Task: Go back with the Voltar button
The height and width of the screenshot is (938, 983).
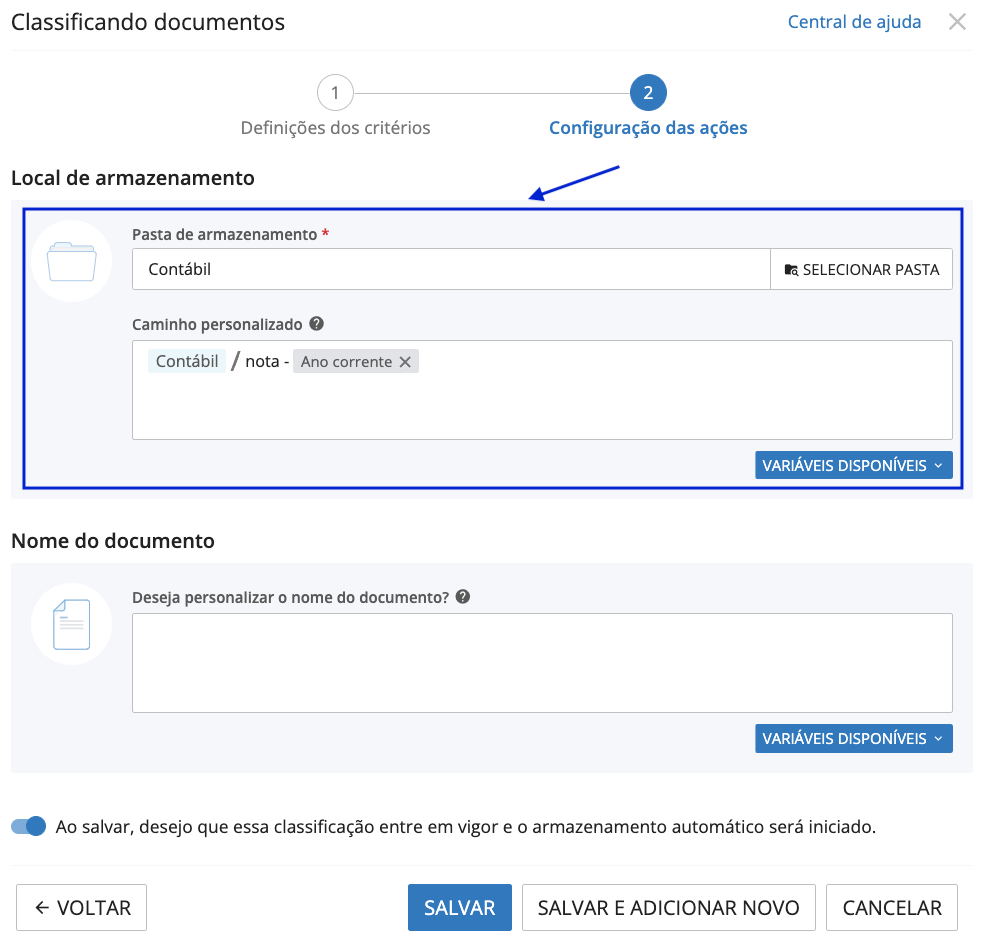Action: pyautogui.click(x=82, y=908)
